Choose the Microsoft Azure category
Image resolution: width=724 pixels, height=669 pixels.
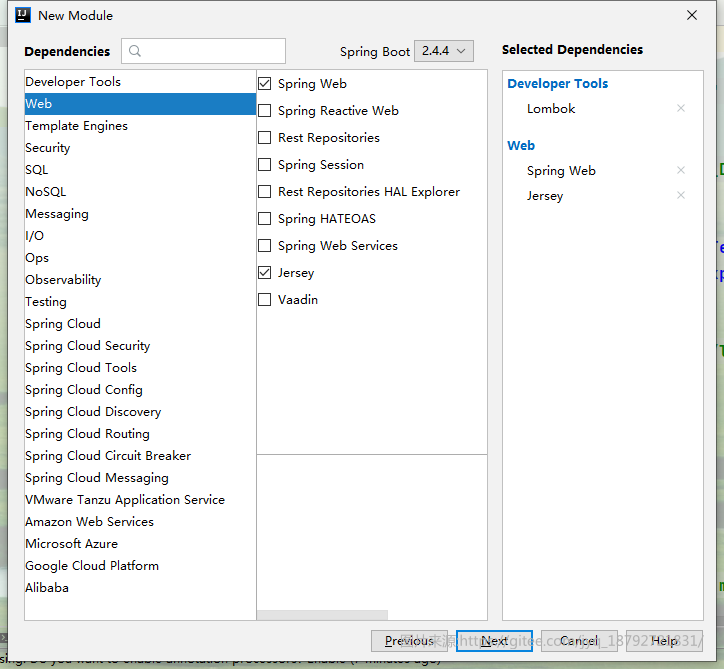pos(140,544)
